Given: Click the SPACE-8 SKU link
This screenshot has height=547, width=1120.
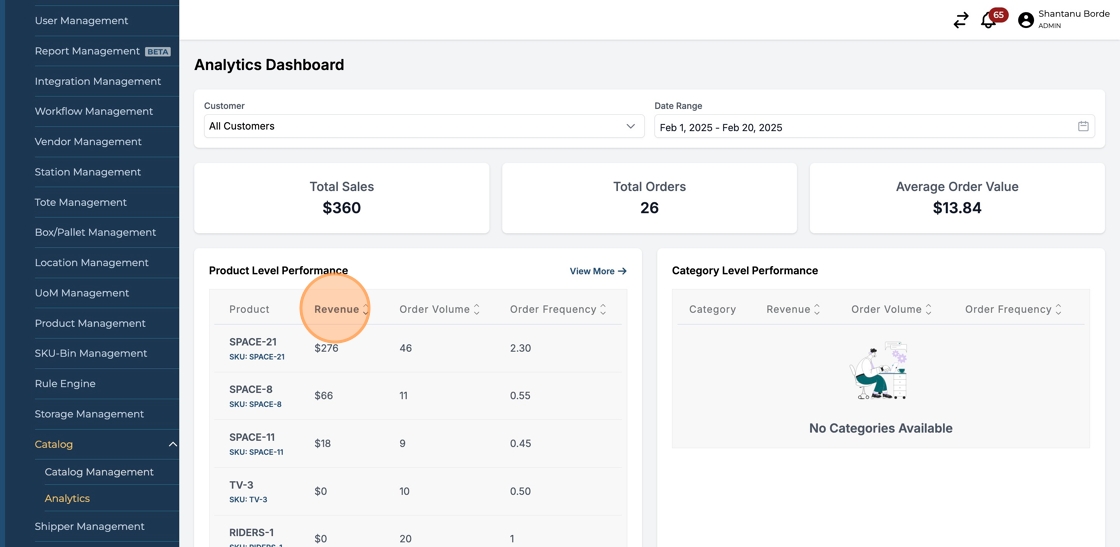Looking at the screenshot, I should point(255,405).
